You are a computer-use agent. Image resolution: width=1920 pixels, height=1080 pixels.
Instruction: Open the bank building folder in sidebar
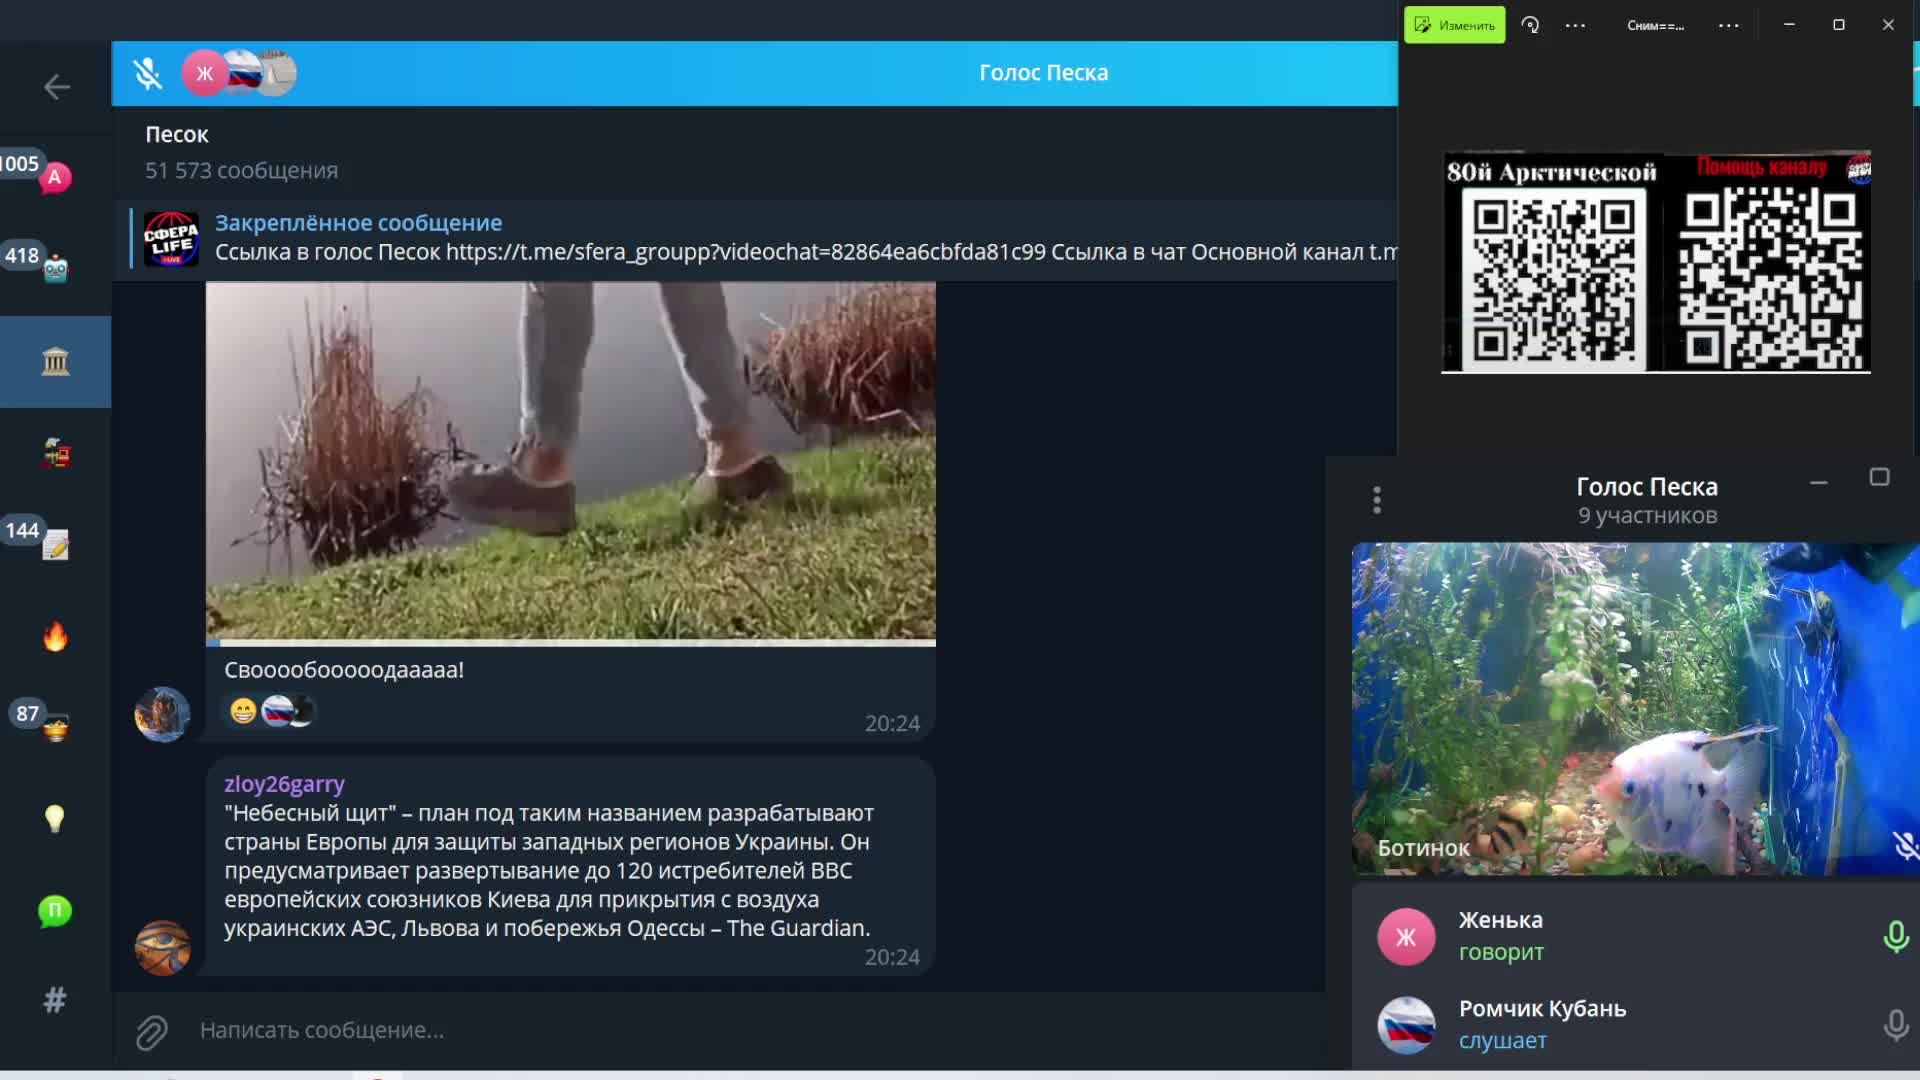coord(55,362)
